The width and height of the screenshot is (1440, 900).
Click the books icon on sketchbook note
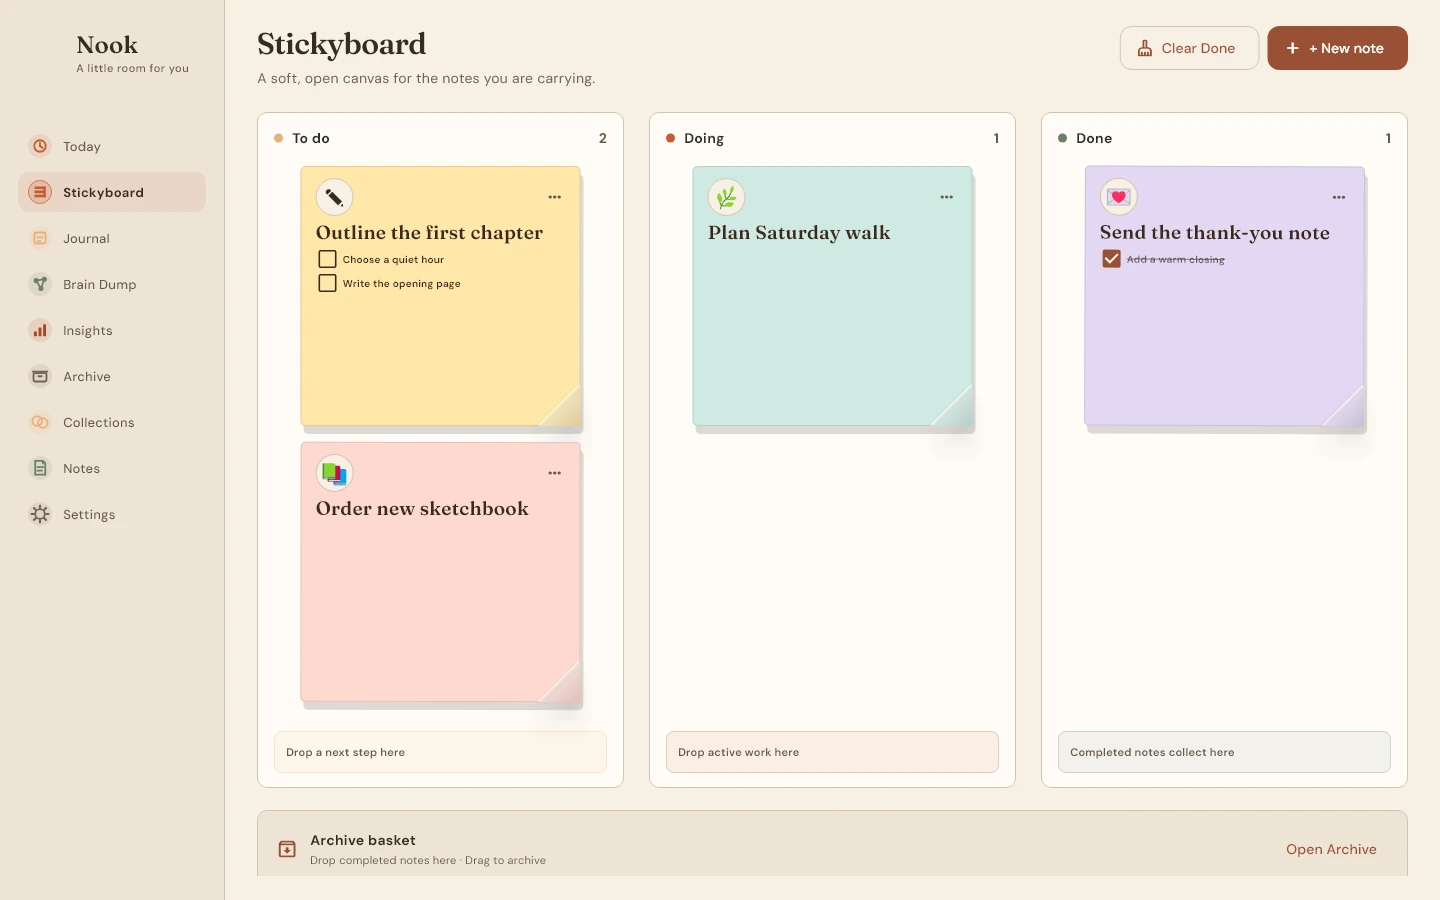pyautogui.click(x=335, y=473)
